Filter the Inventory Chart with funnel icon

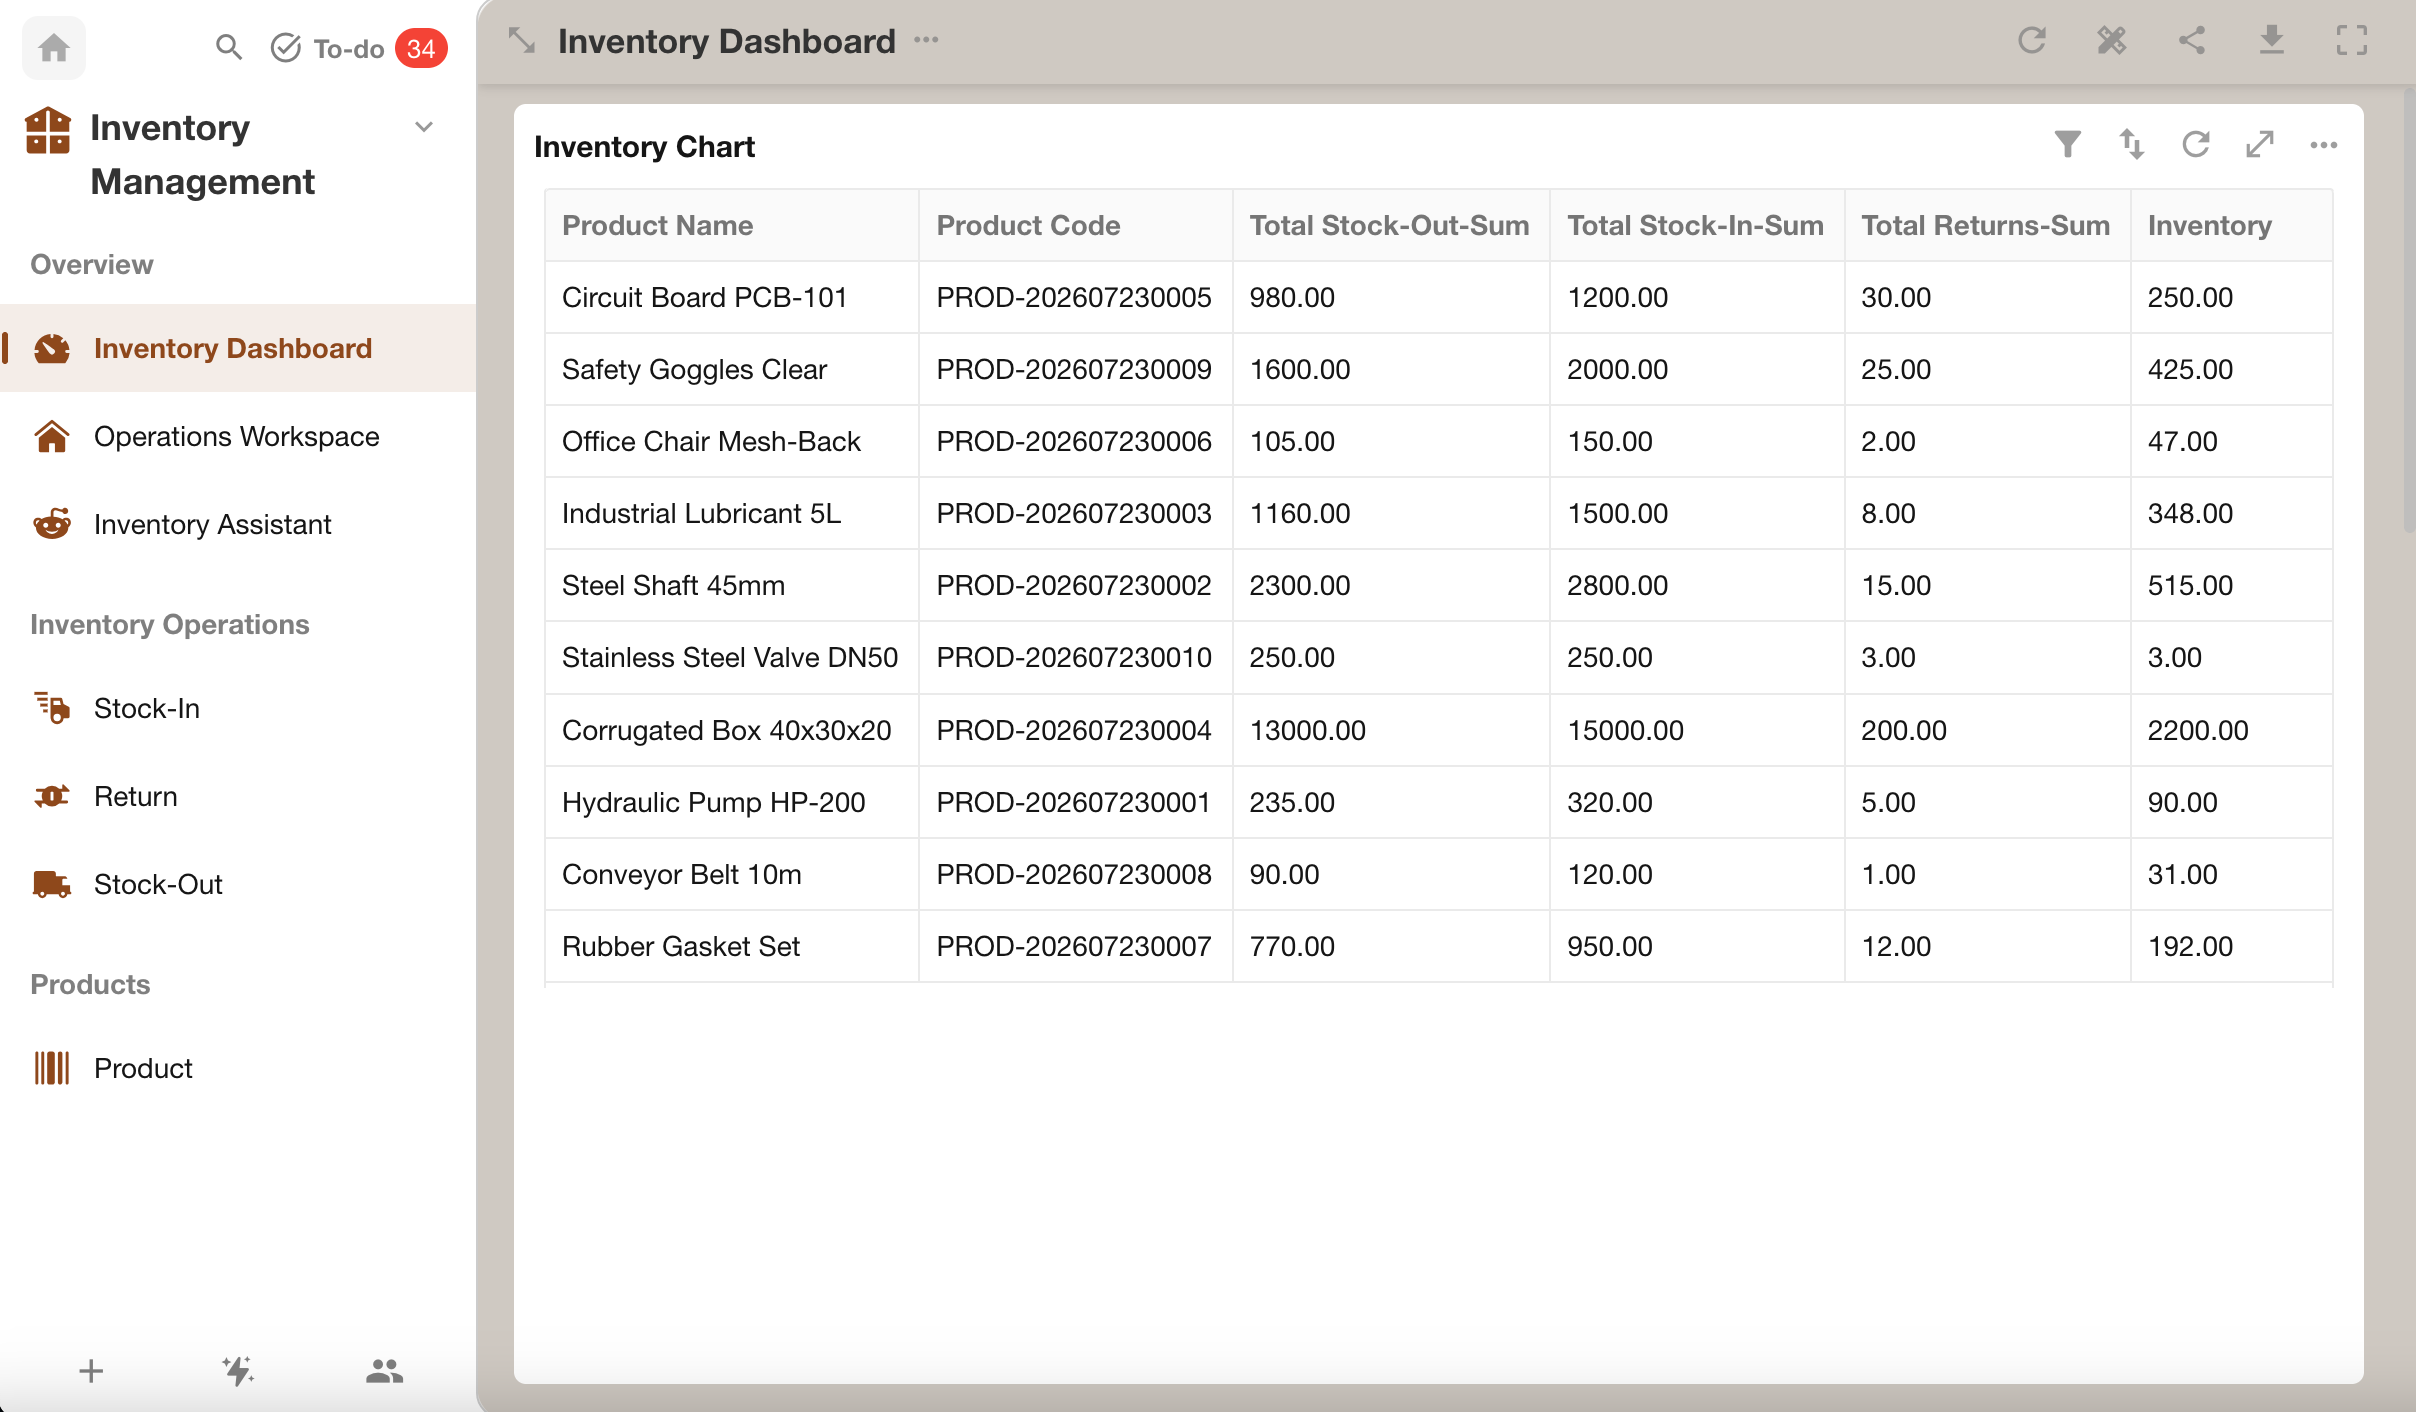[x=2068, y=145]
